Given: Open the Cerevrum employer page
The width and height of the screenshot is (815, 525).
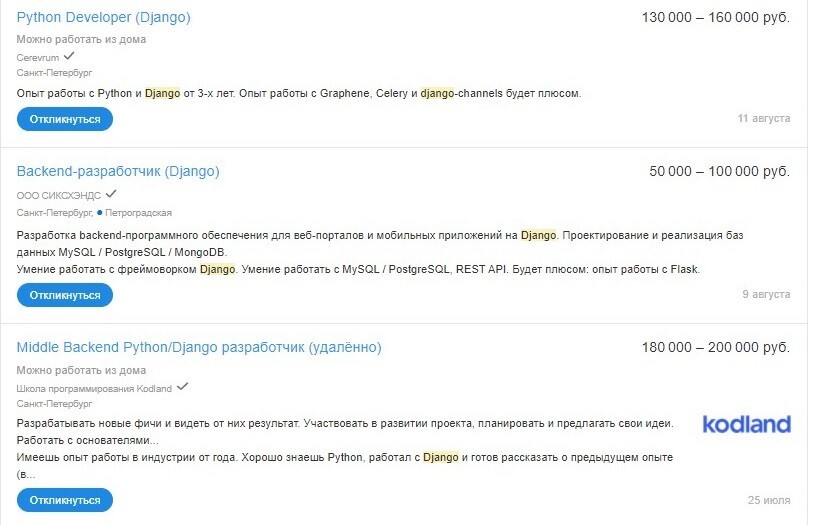Looking at the screenshot, I should tap(38, 58).
